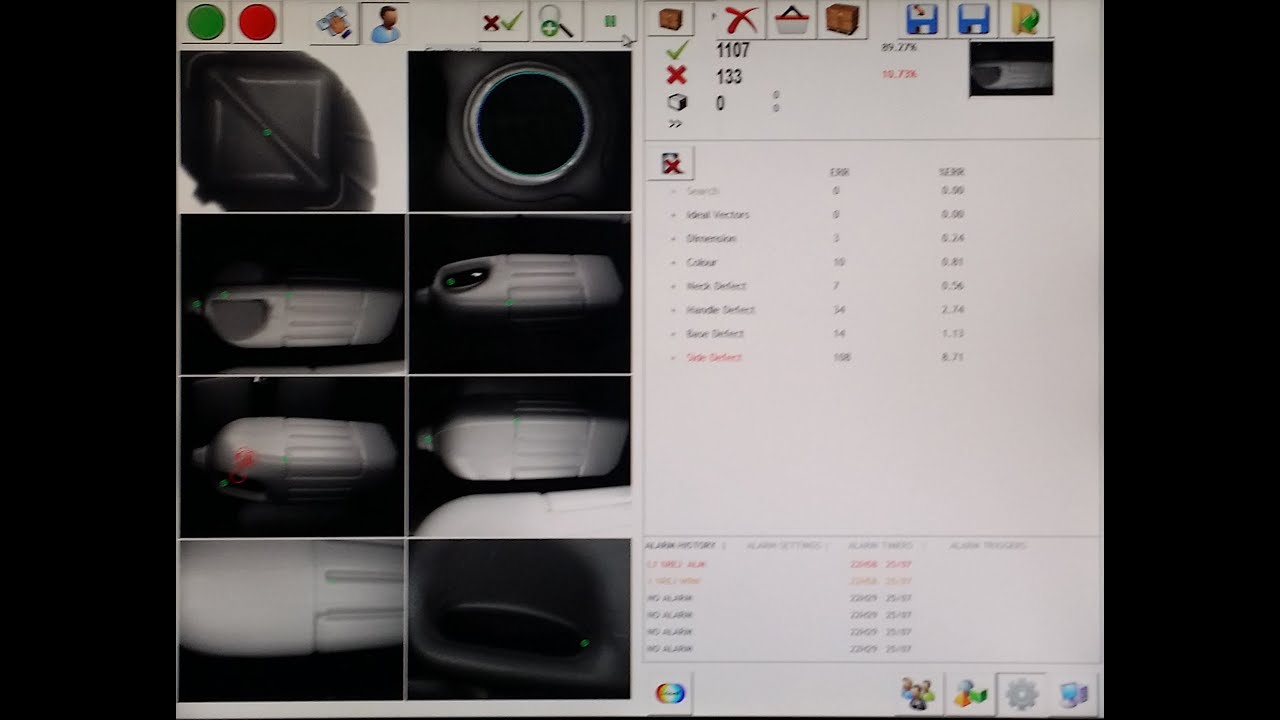The image size is (1280, 720).
Task: Open the hand-with-card tool icon
Action: coord(334,23)
